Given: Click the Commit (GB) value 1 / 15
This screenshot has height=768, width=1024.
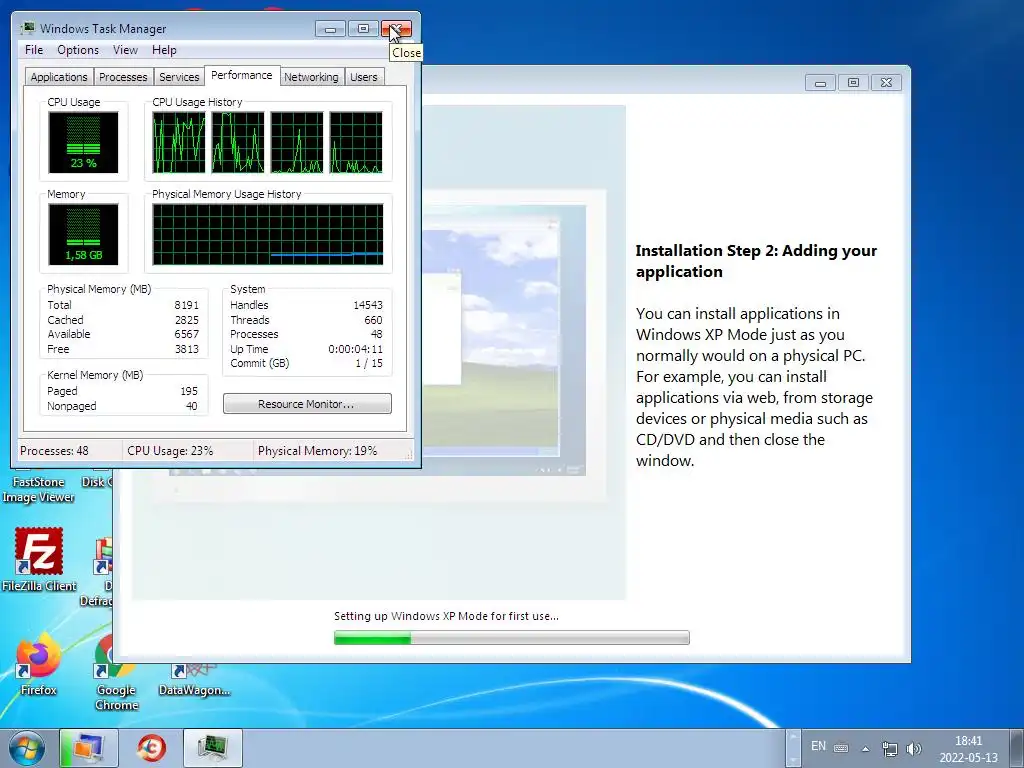Looking at the screenshot, I should (x=369, y=364).
